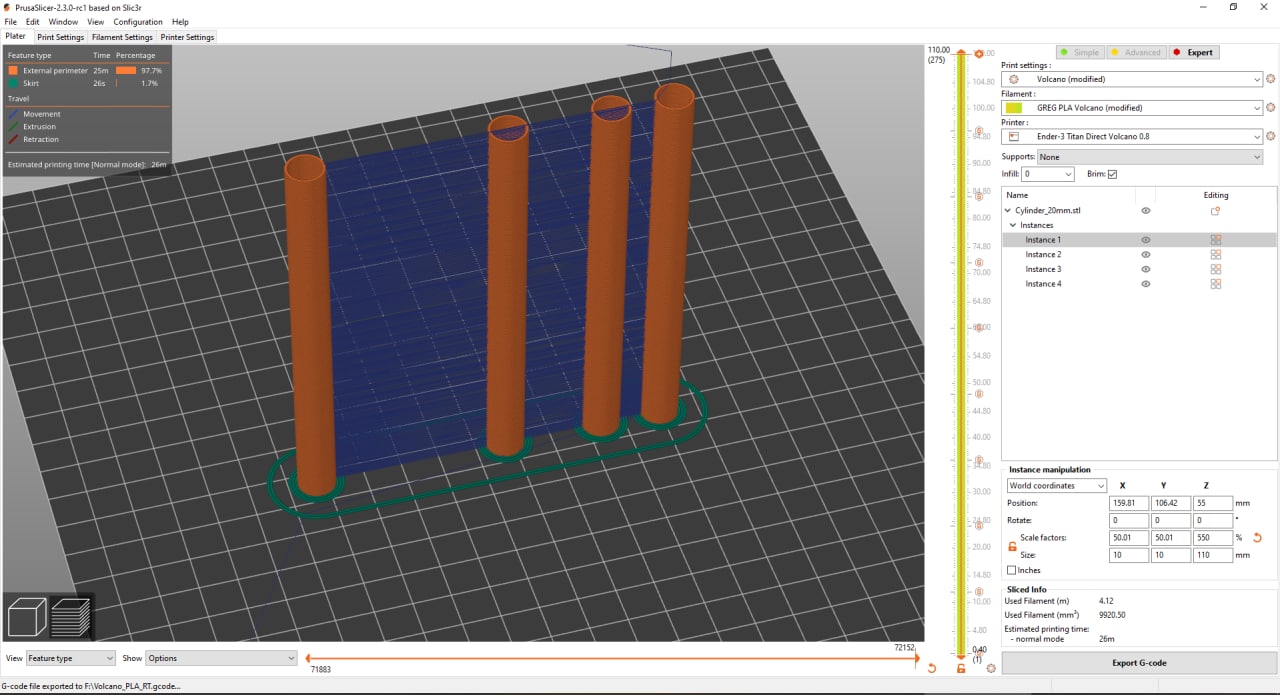Open the View Feature type dropdown
The height and width of the screenshot is (695, 1280).
pyautogui.click(x=71, y=658)
